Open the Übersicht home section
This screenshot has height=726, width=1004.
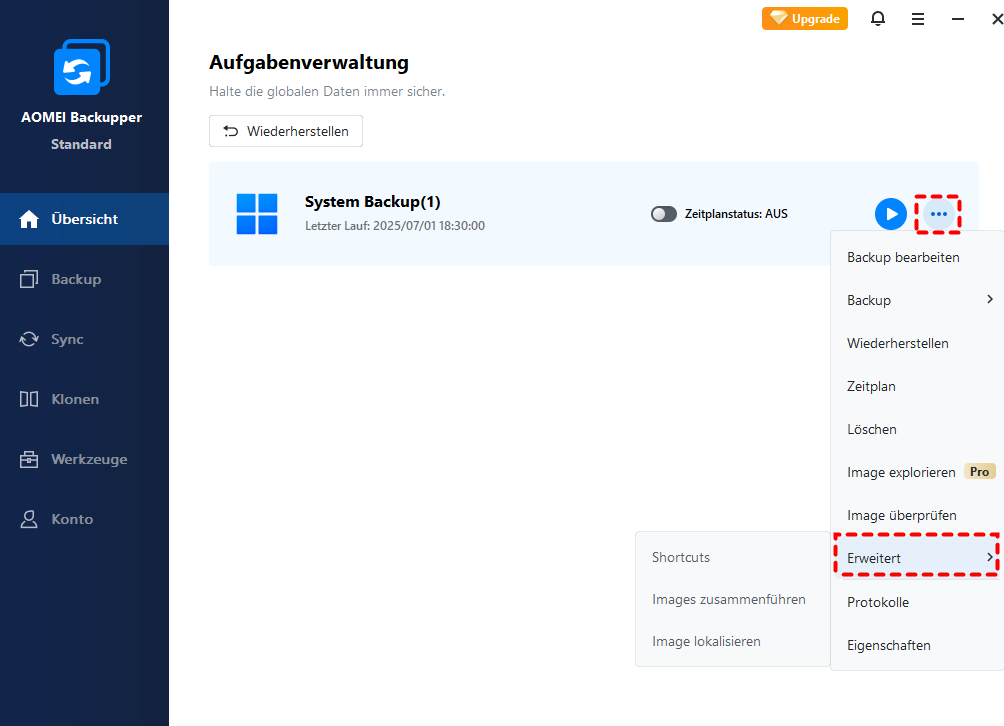point(85,219)
